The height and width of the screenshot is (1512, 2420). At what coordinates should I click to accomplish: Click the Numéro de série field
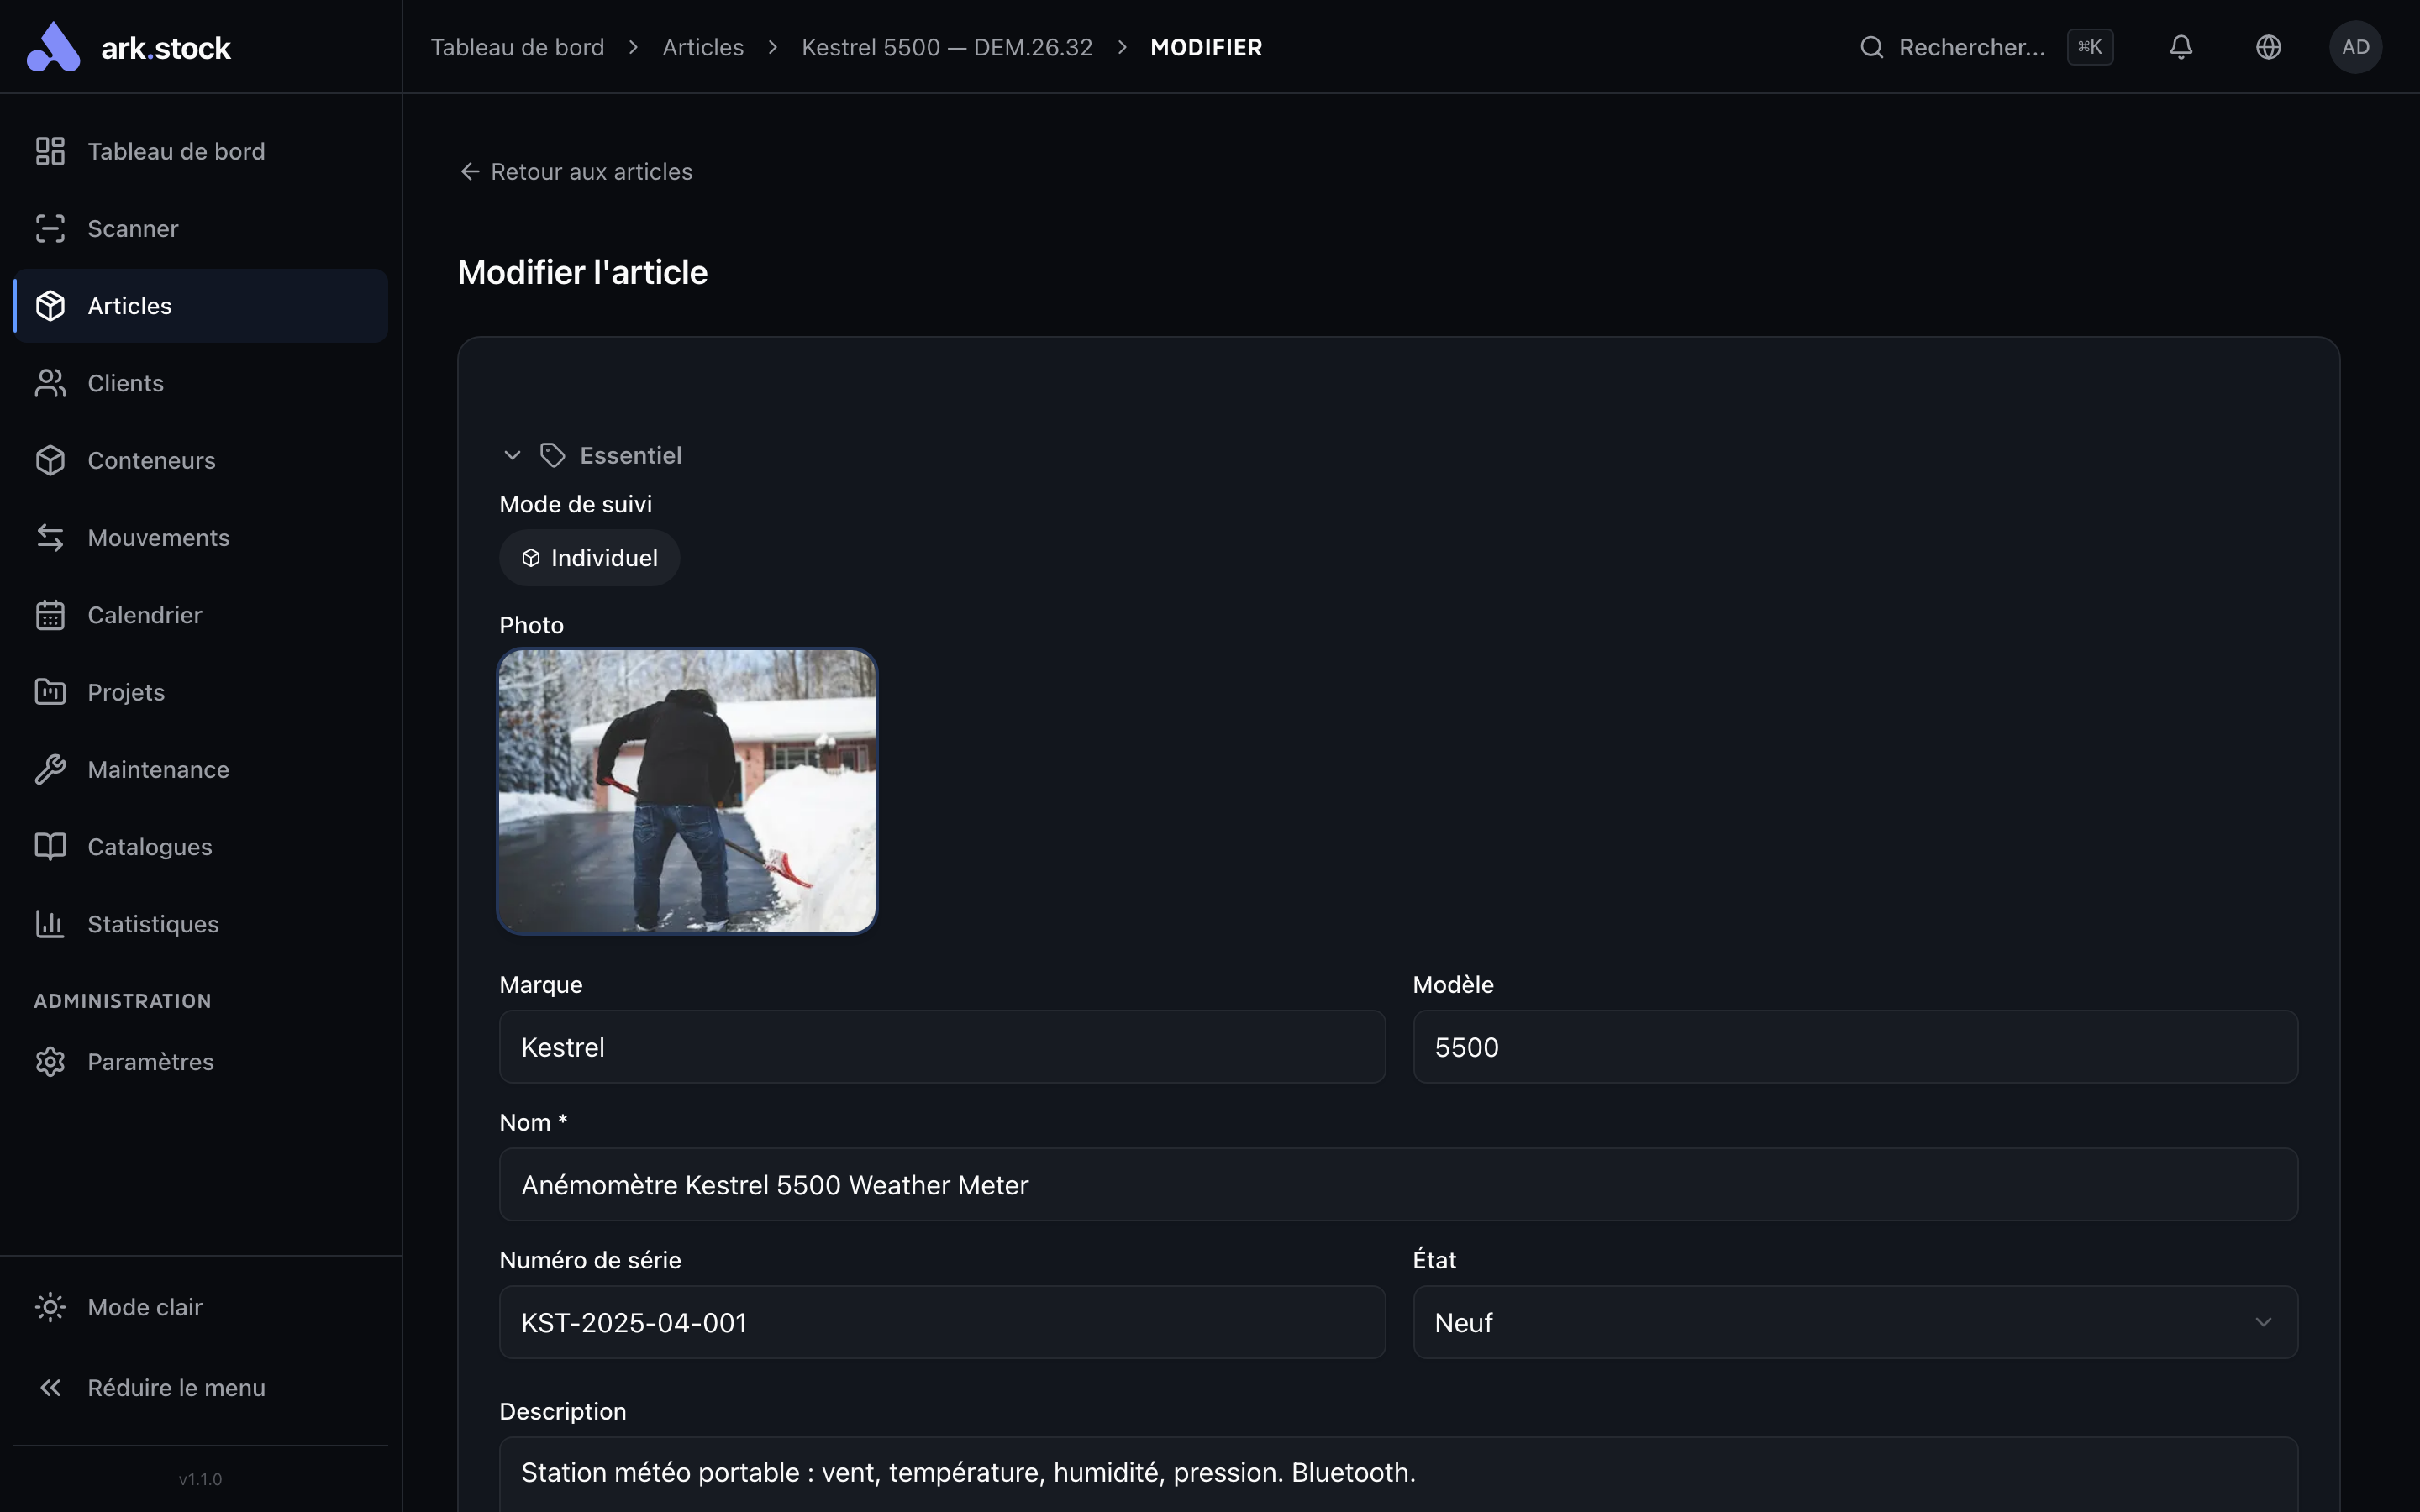click(x=942, y=1322)
